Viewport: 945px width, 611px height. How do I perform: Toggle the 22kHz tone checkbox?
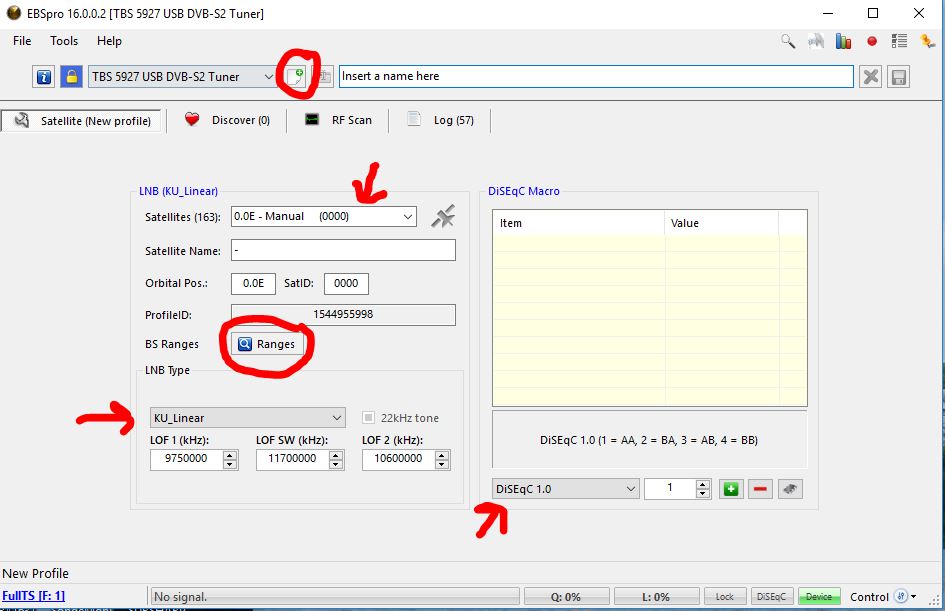click(x=368, y=418)
